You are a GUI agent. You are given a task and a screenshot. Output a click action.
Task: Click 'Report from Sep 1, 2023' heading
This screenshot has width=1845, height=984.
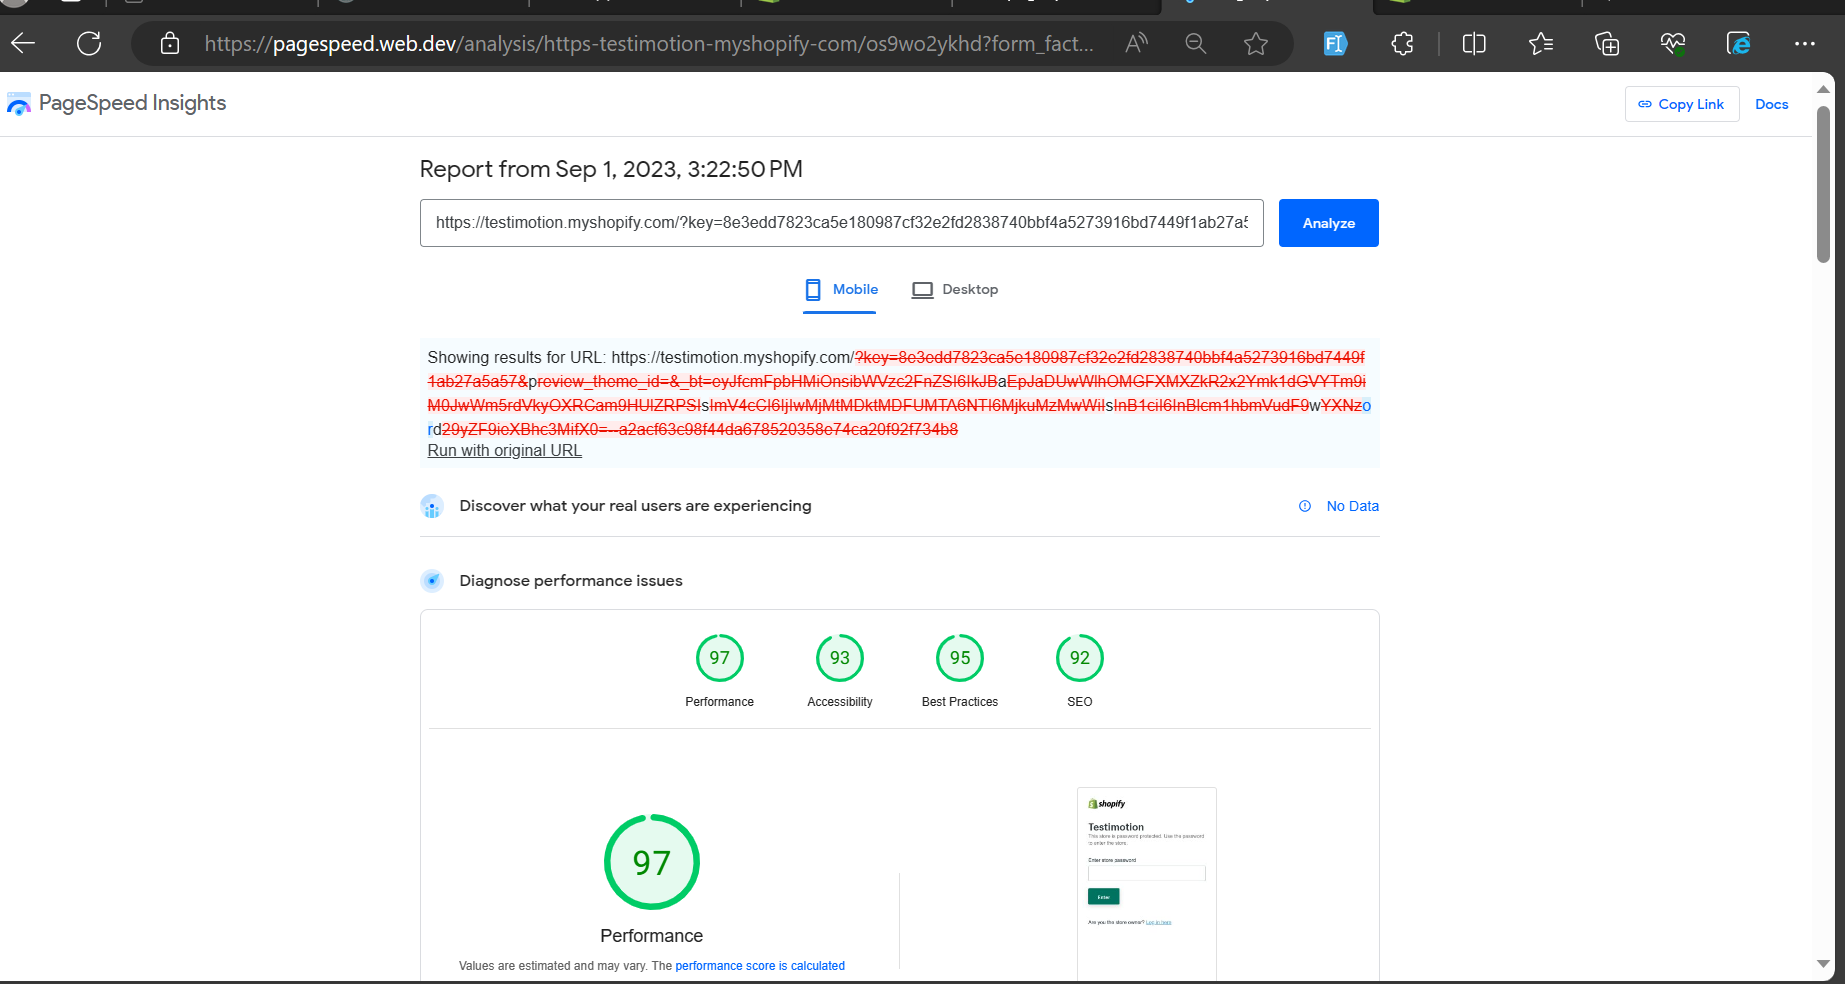(x=611, y=169)
